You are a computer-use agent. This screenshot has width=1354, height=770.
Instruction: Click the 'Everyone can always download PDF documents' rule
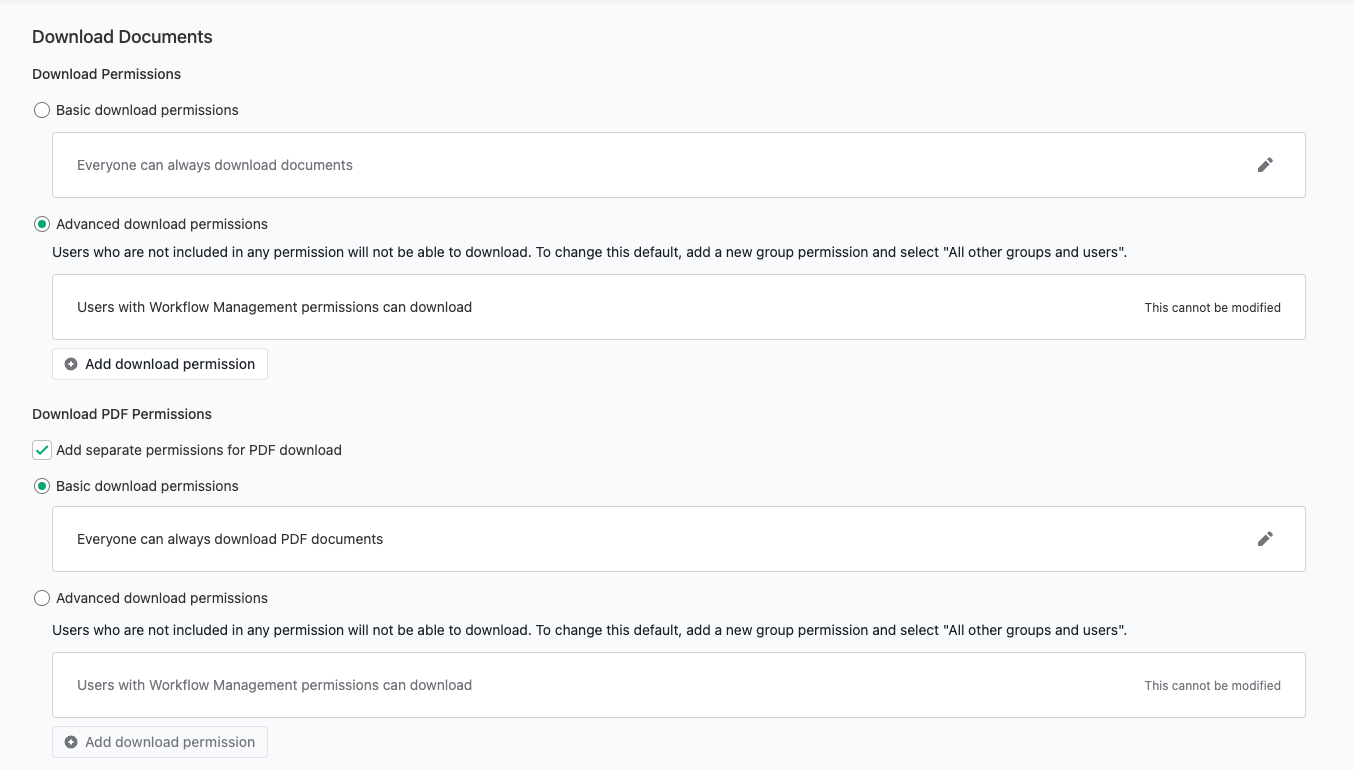[x=230, y=539]
